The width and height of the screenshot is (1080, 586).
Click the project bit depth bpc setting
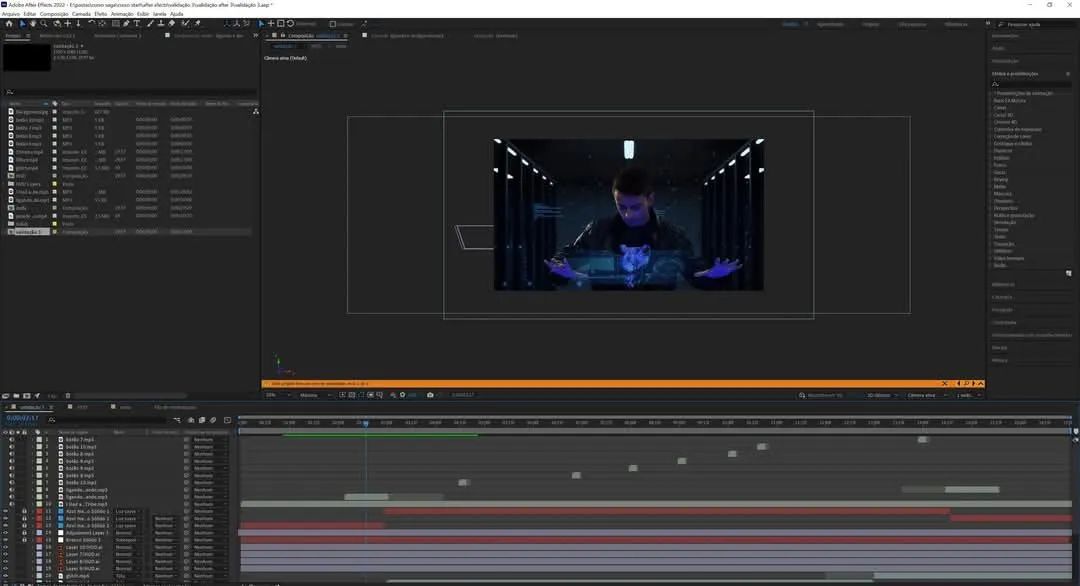coord(52,396)
